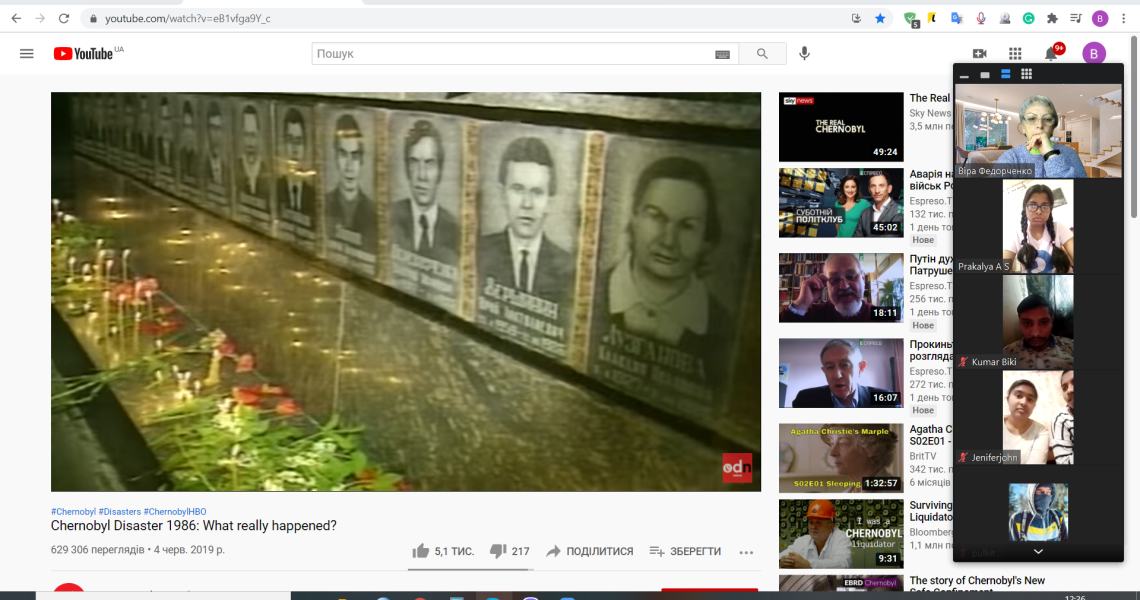The image size is (1140, 600).
Task: Minimize the meeting video panel
Action: click(964, 75)
